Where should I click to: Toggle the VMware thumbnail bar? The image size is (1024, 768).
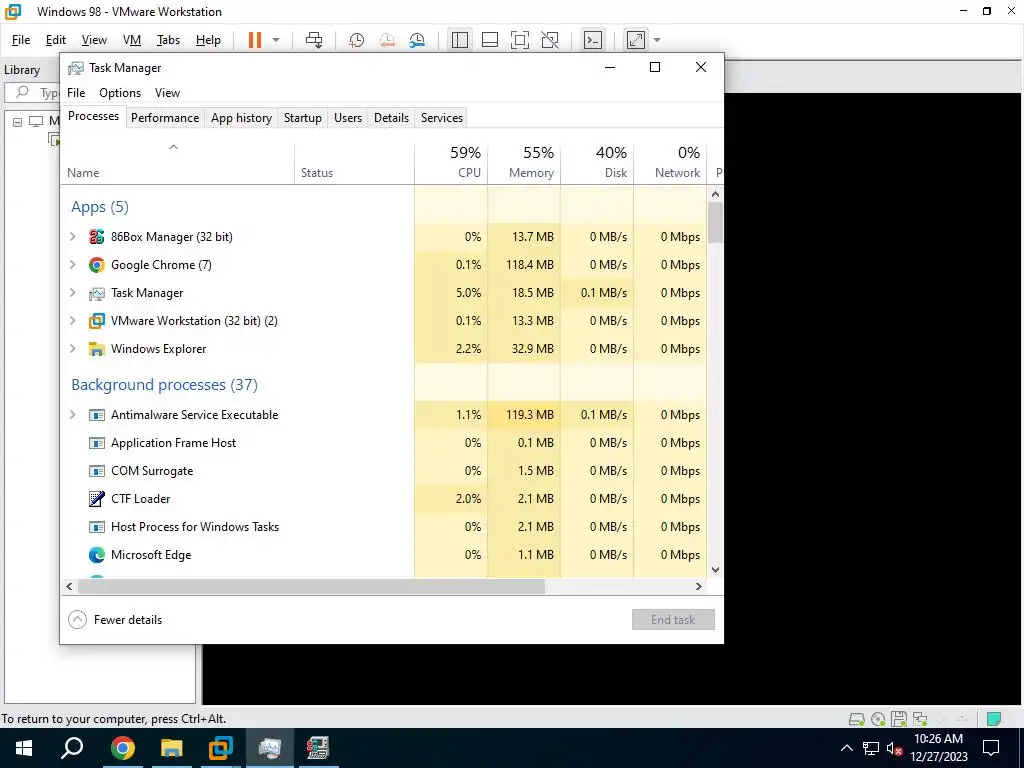point(490,40)
